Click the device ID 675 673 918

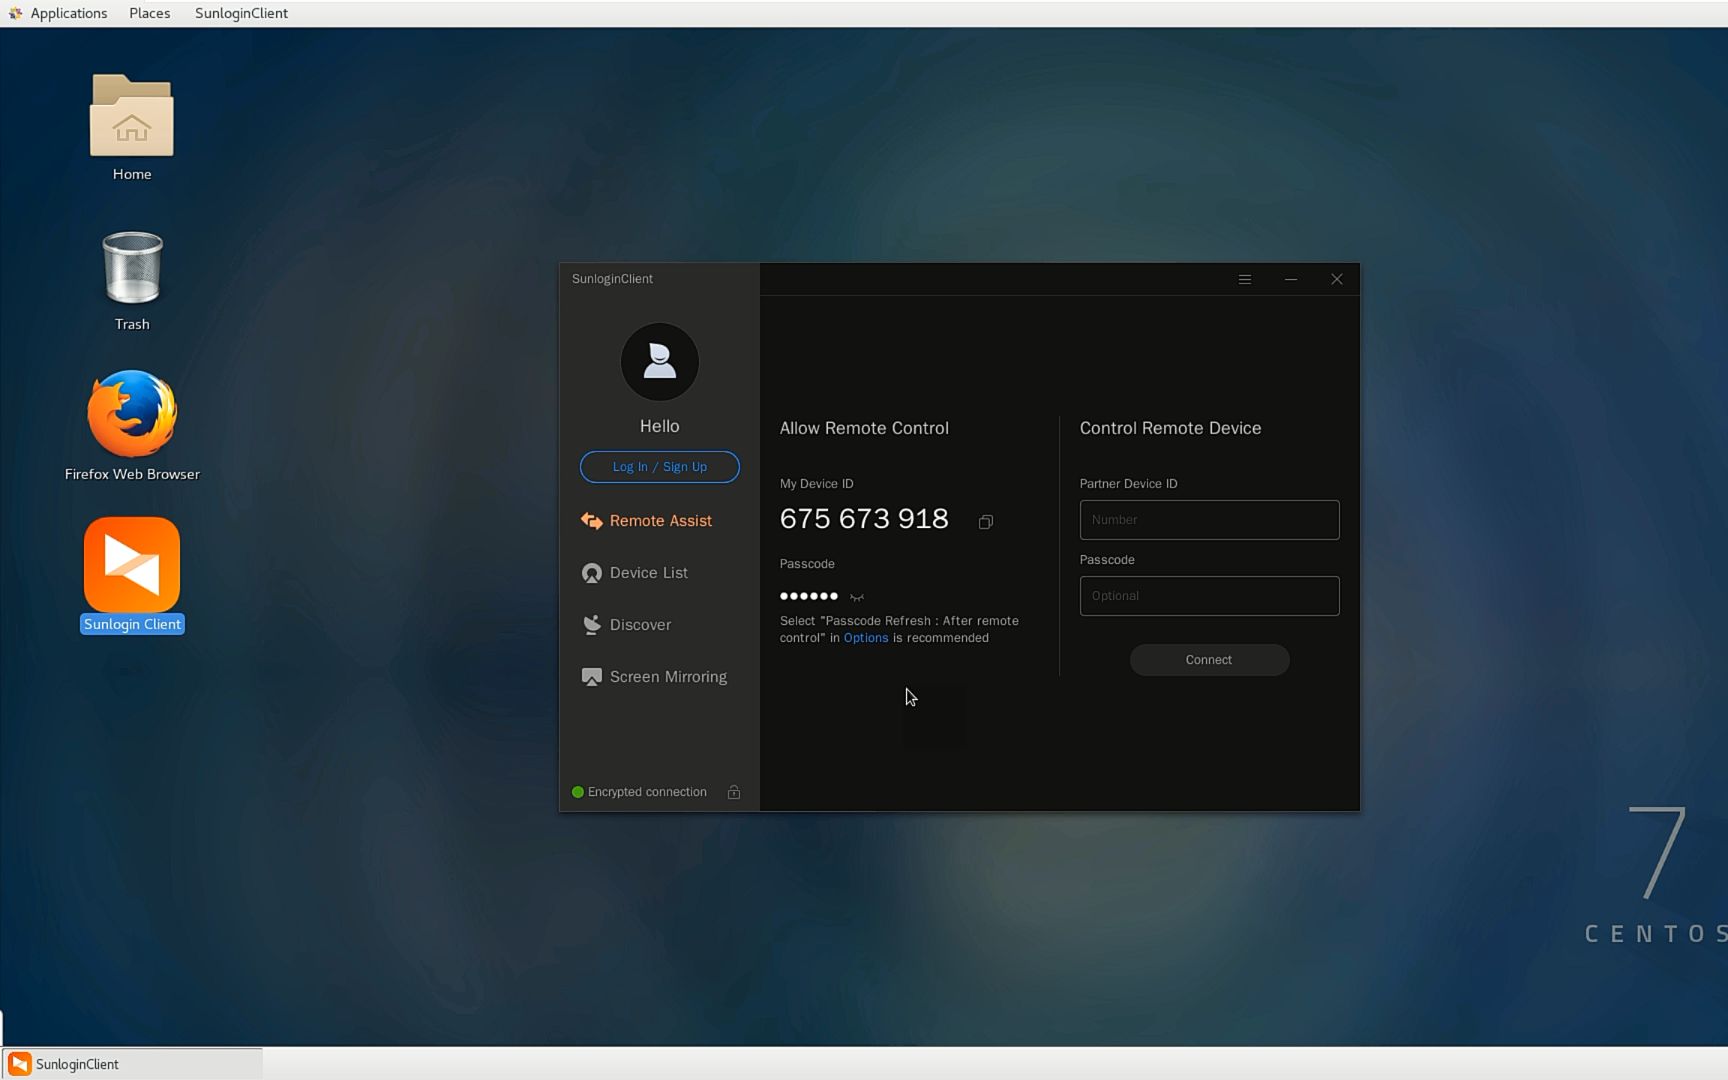pos(864,519)
